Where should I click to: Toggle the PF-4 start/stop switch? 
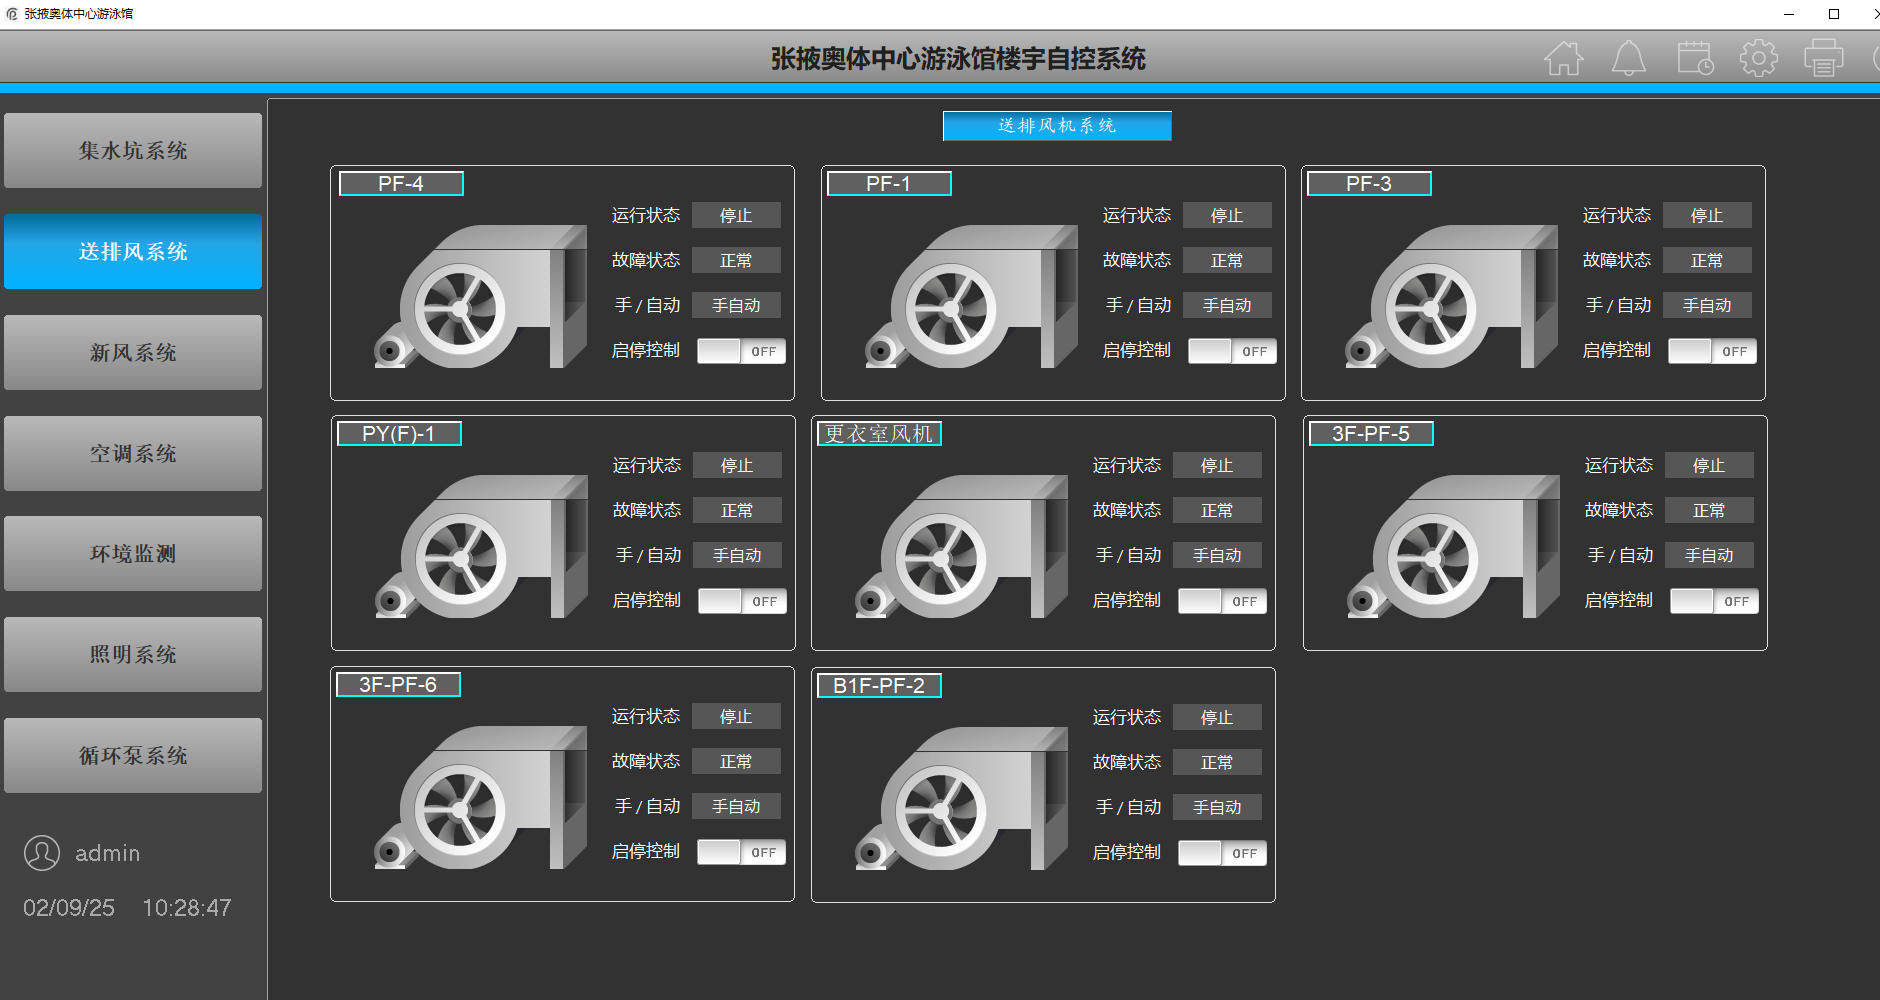[741, 351]
